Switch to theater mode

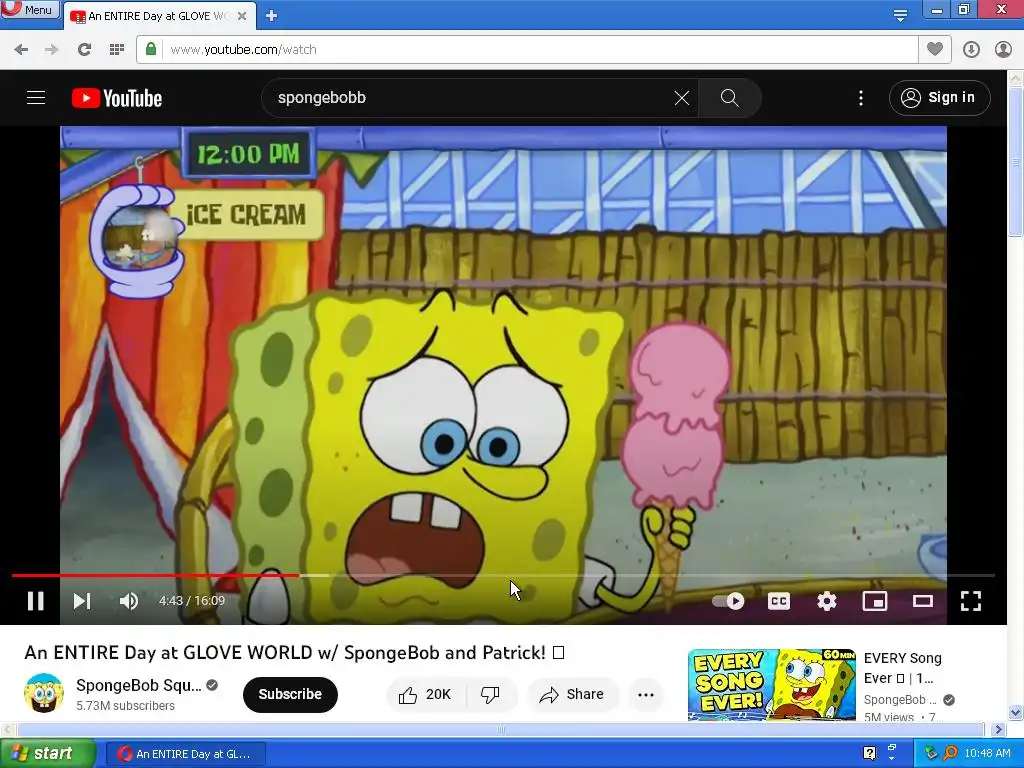point(923,601)
